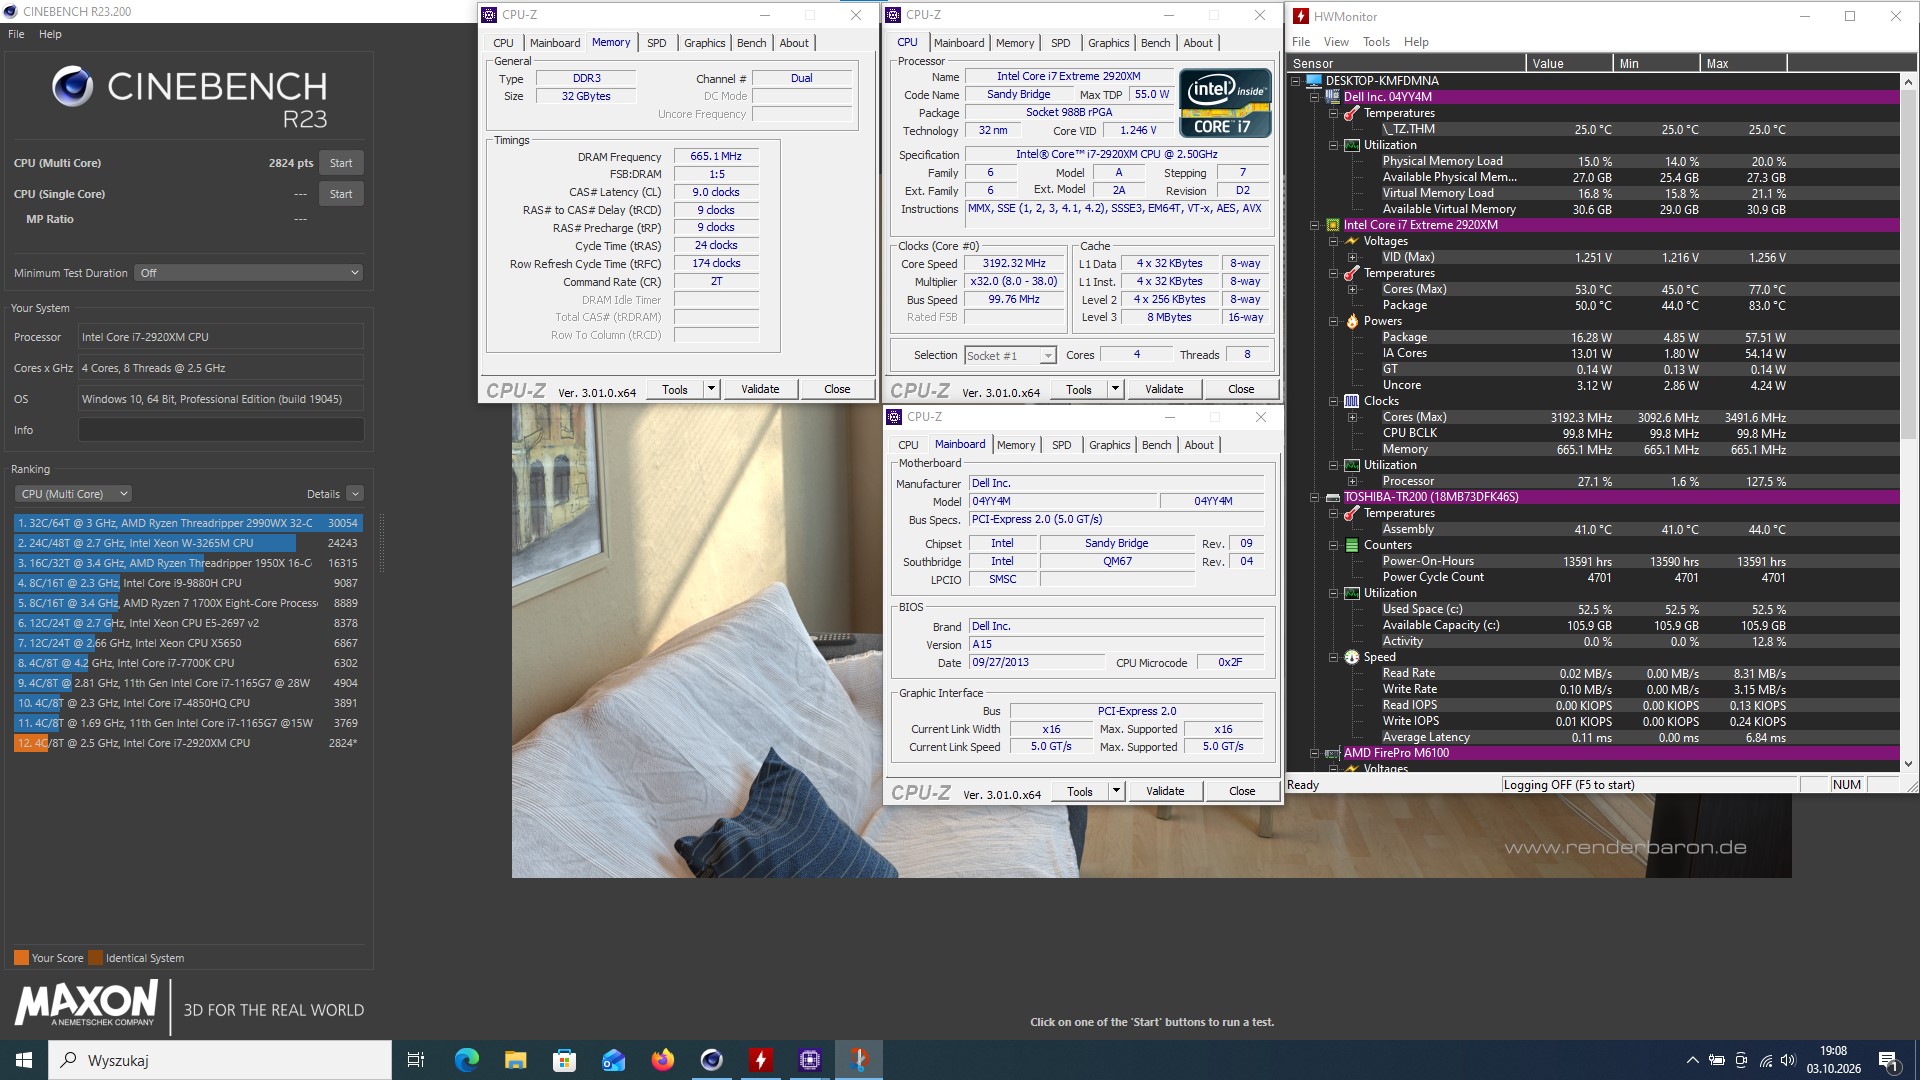1920x1080 pixels.
Task: Click the Info input field in Cinebench
Action: (x=221, y=430)
